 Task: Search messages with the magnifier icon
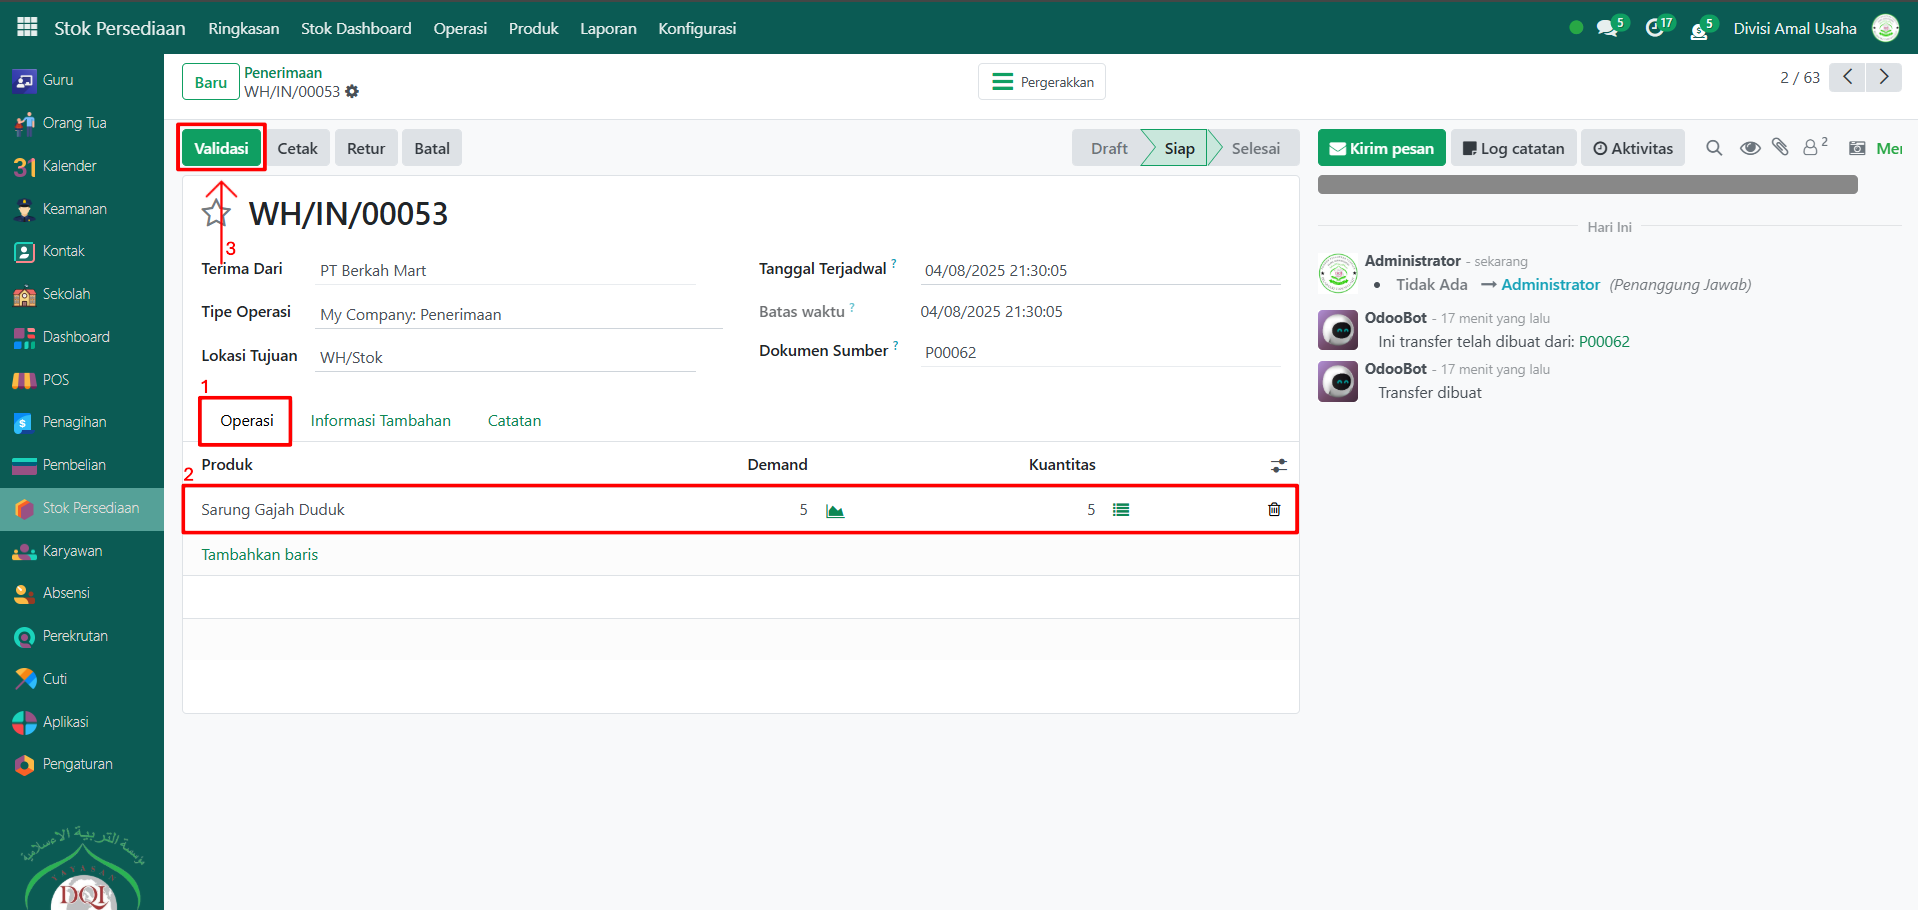tap(1714, 148)
